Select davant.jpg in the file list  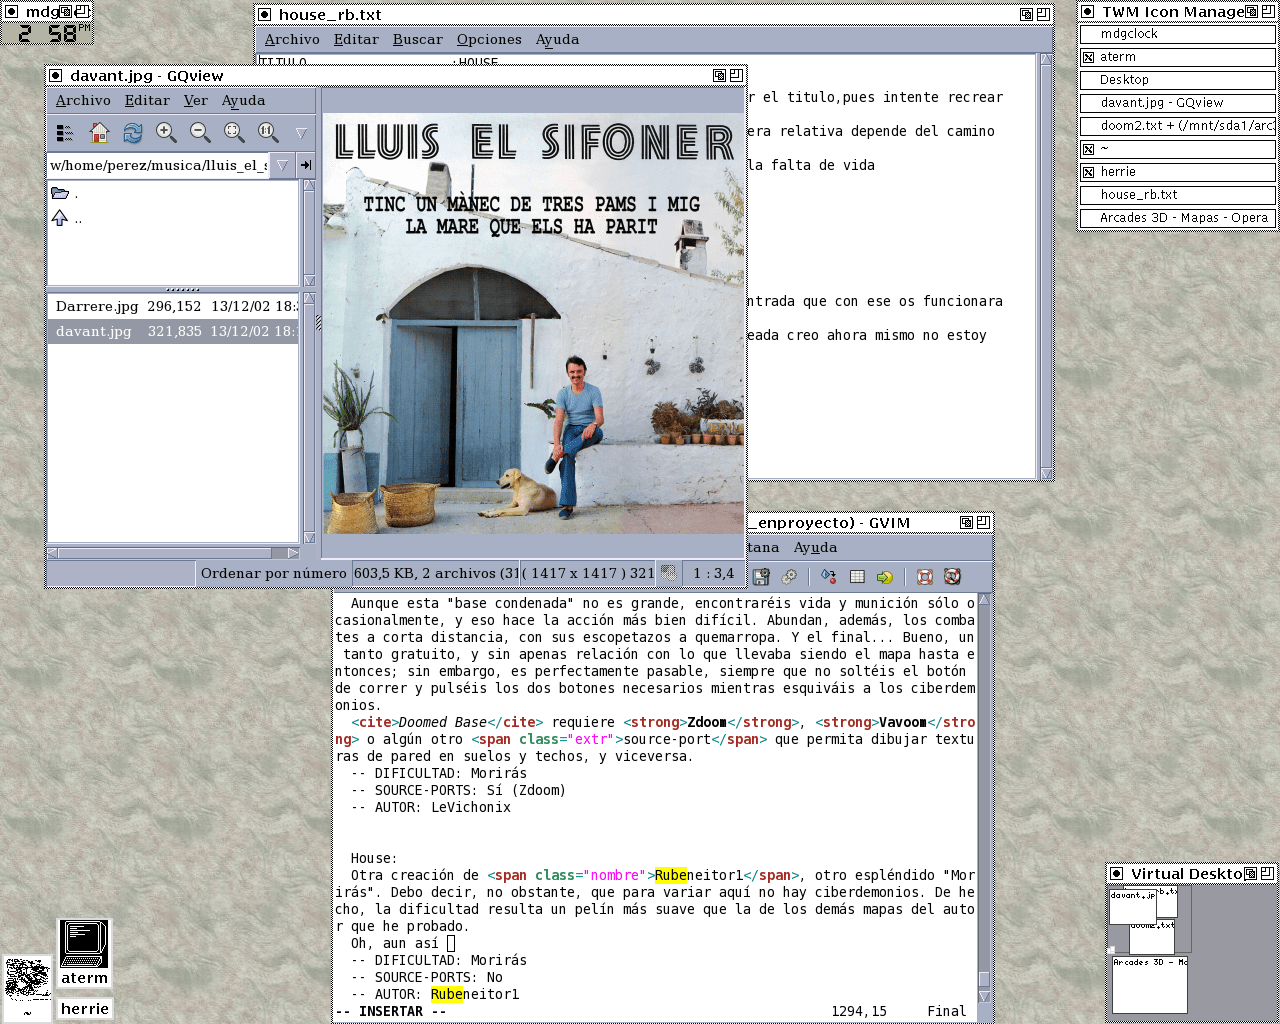pos(172,331)
